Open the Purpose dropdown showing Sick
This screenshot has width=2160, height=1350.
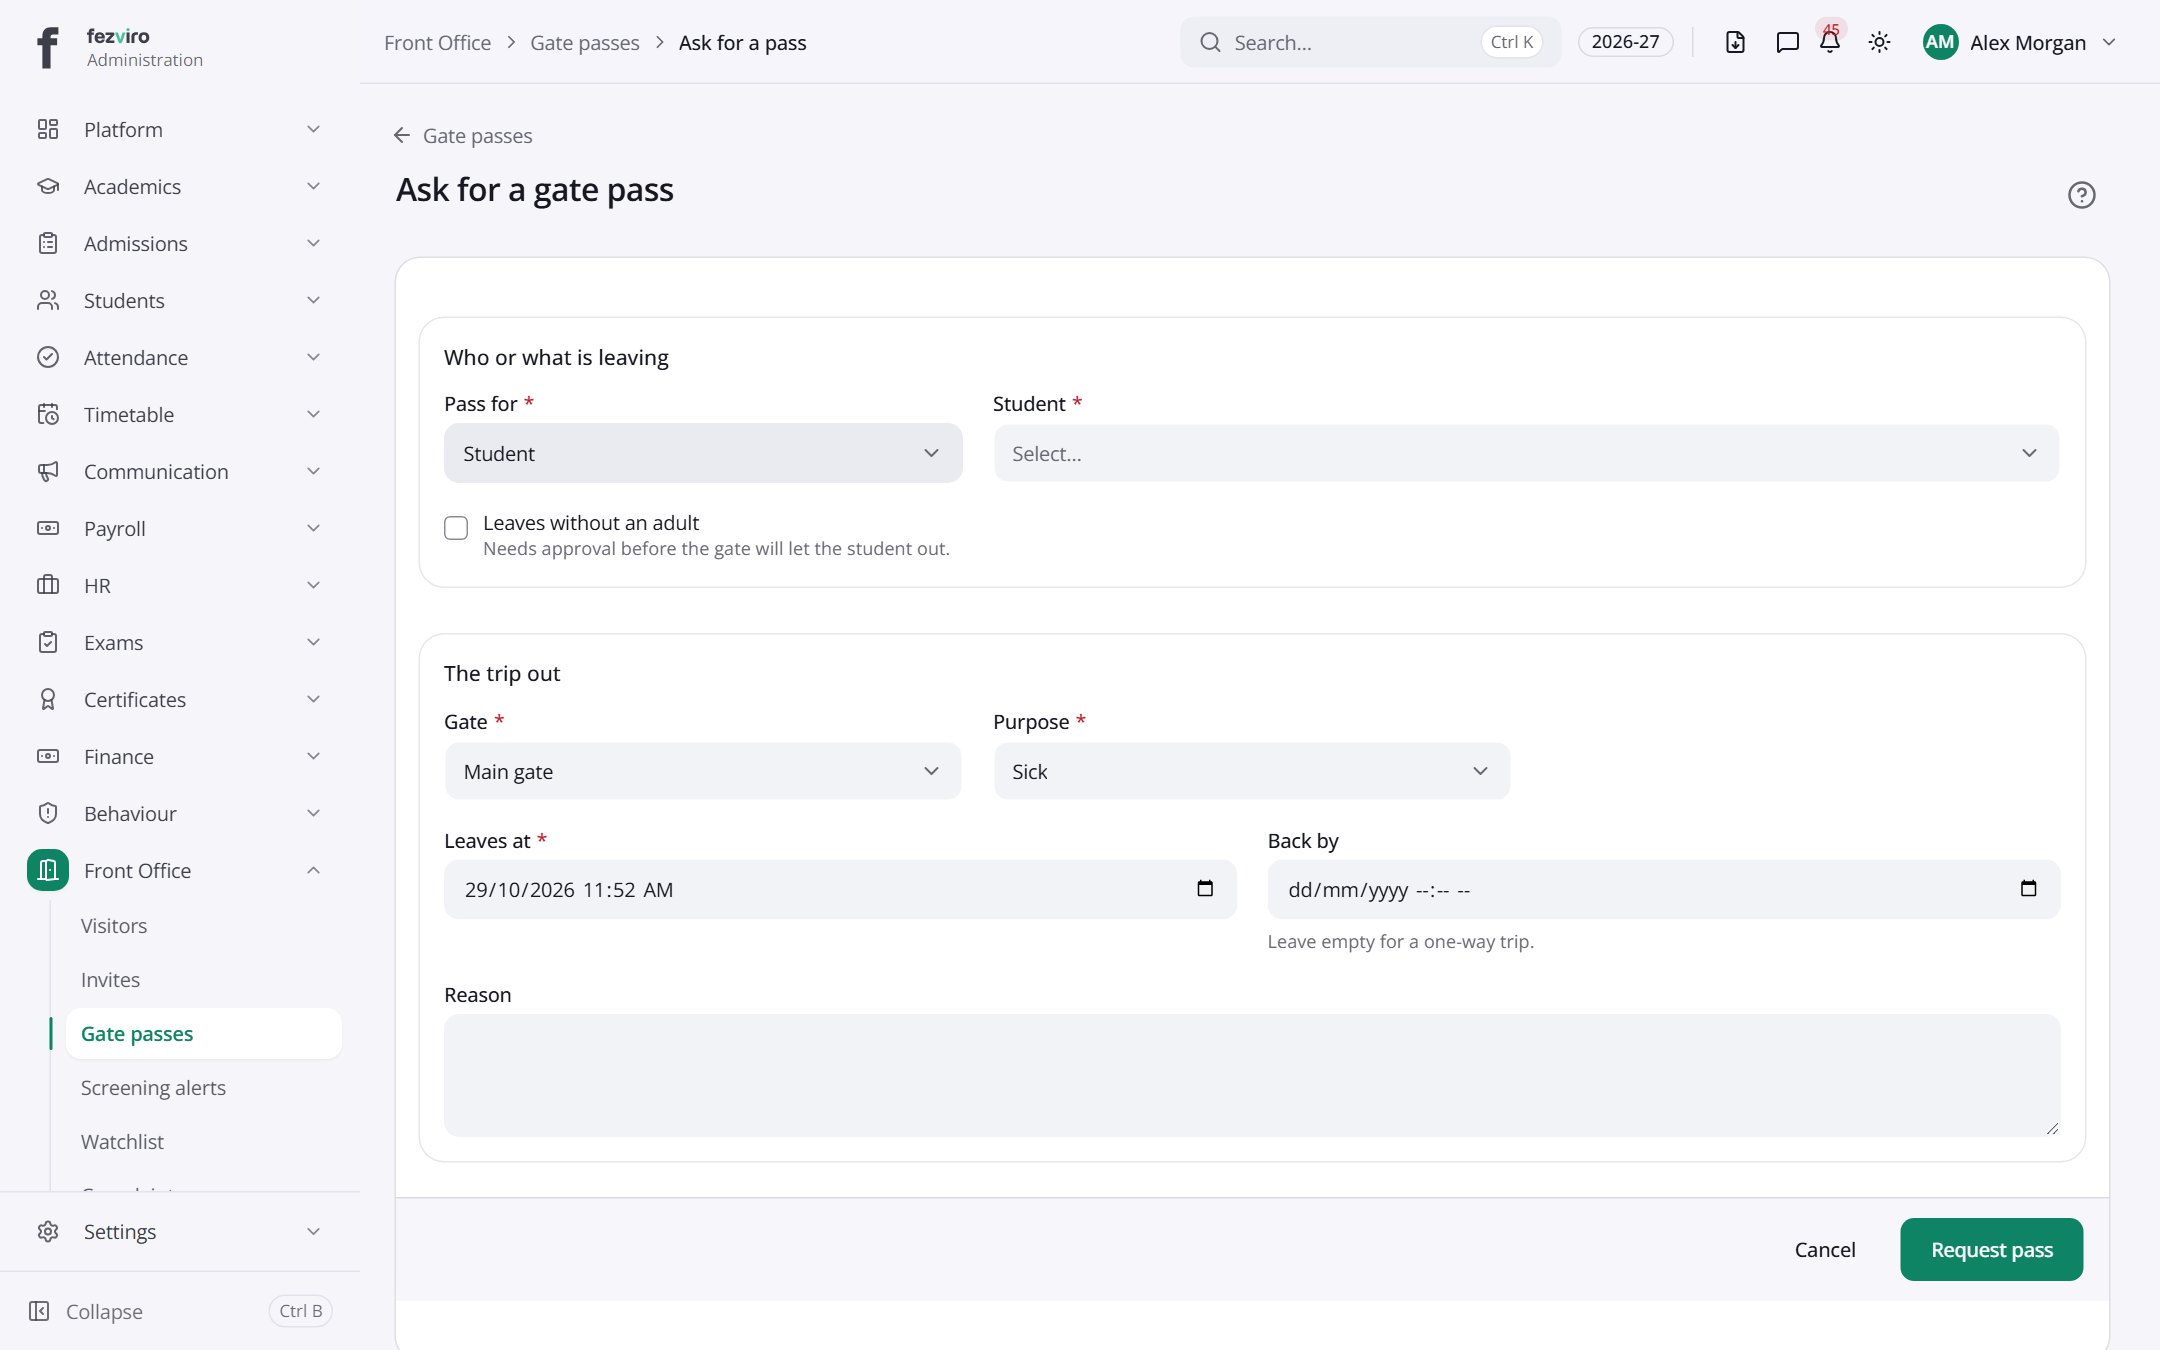tap(1252, 771)
